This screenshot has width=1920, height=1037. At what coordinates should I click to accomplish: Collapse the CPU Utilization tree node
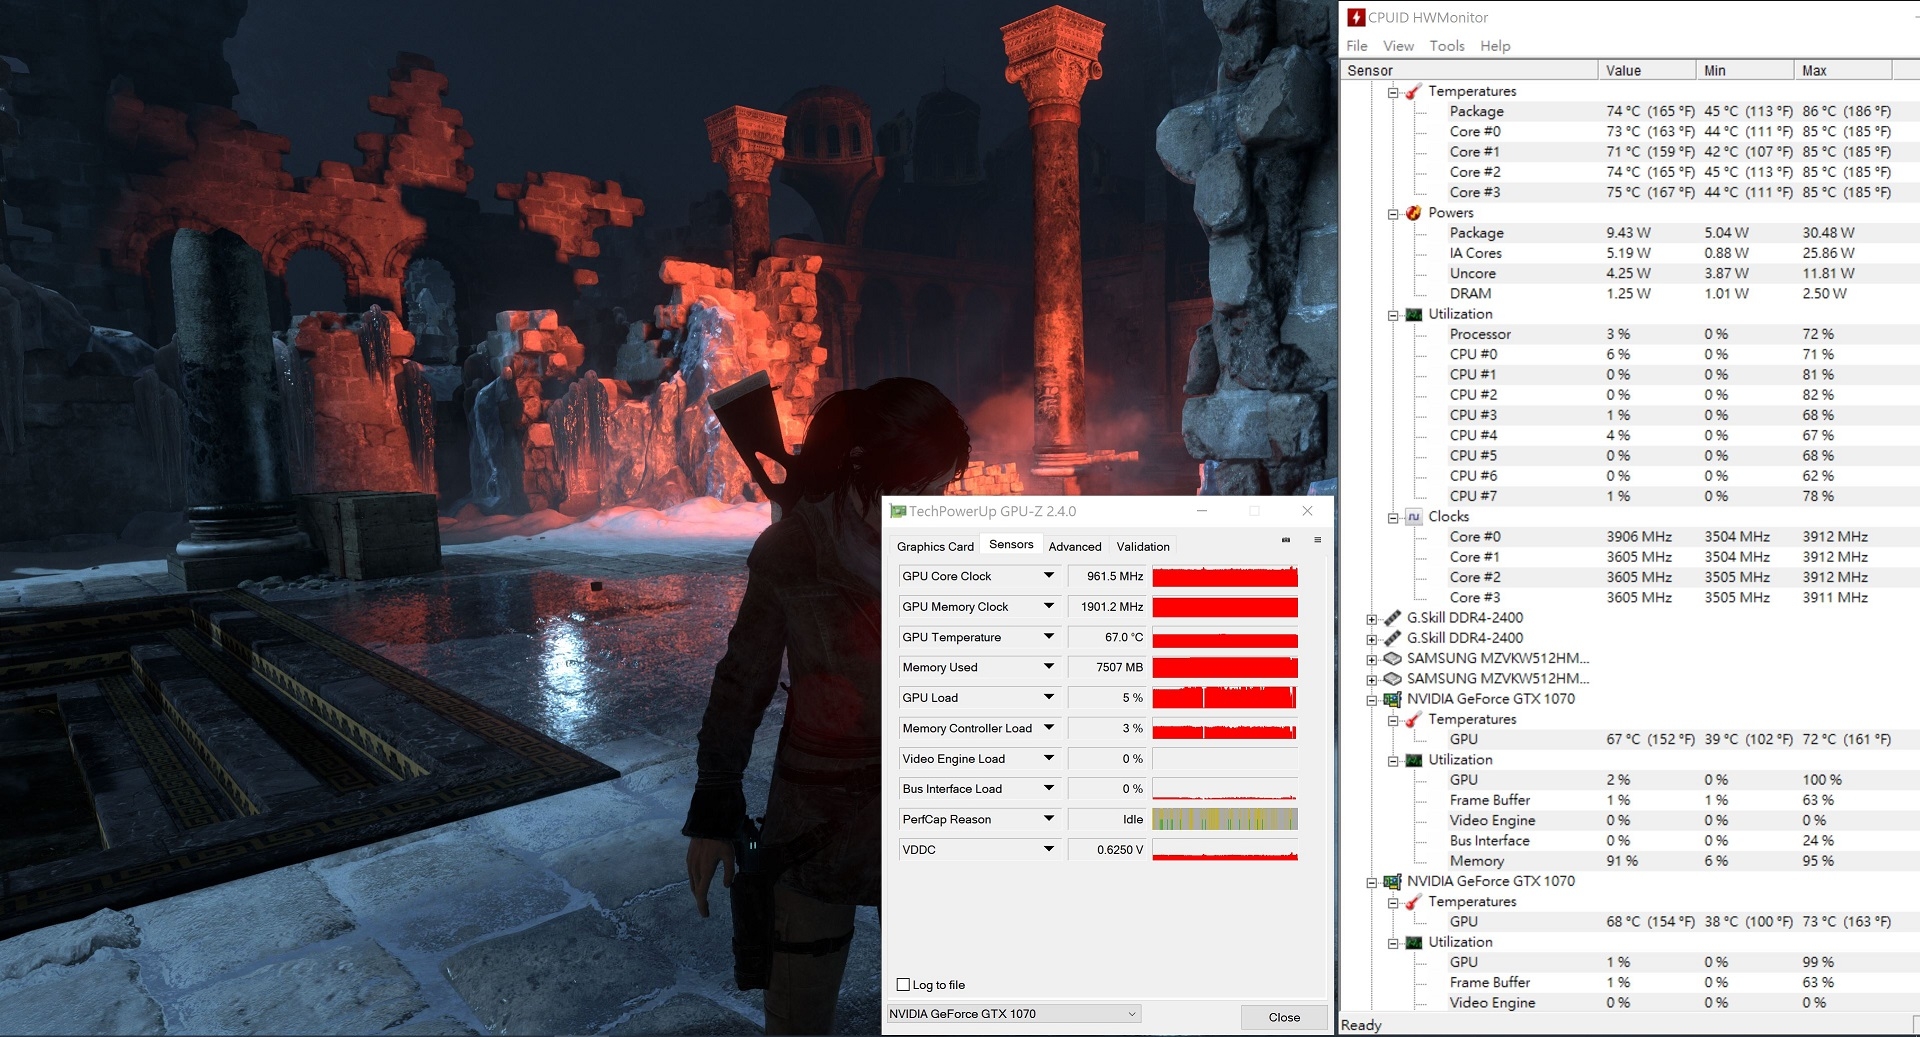coord(1393,315)
